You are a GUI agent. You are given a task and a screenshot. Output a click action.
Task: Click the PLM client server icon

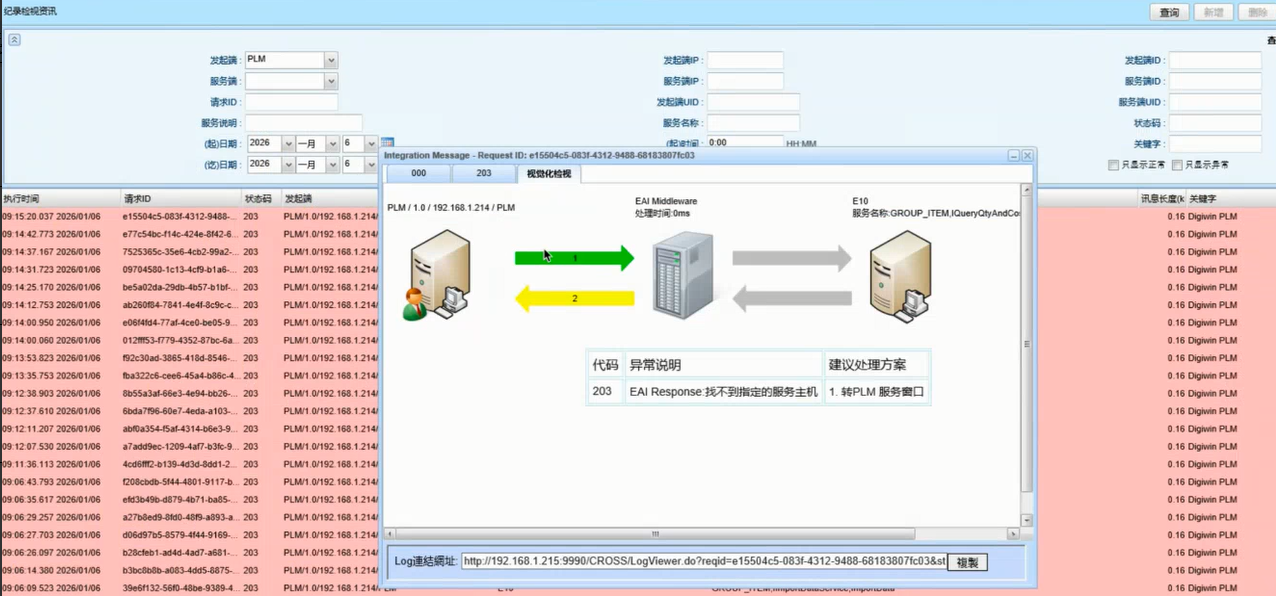pos(438,275)
